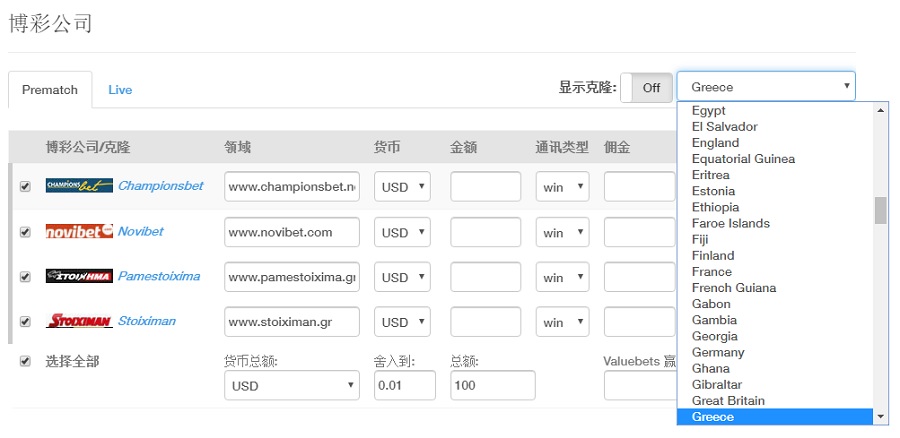Choose Eritrea from the list
Screen dimensions: 900x438
tap(775, 175)
